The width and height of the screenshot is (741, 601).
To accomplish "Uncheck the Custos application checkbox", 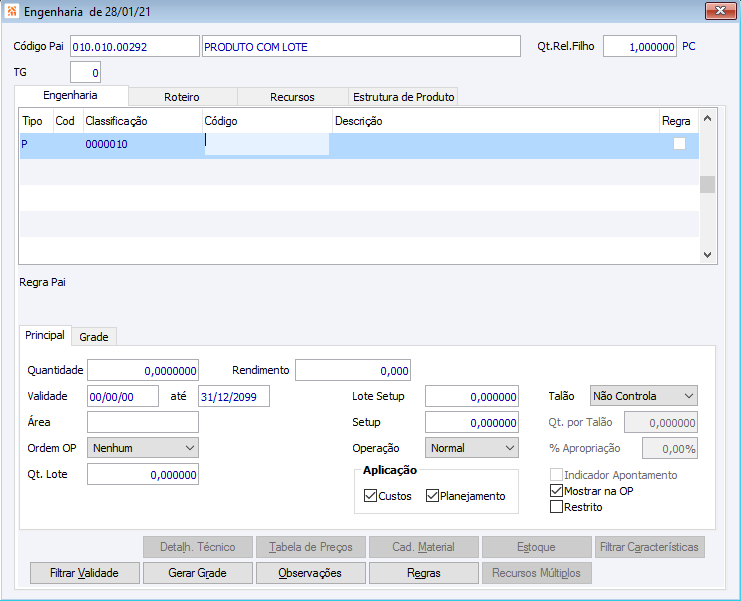I will (370, 496).
